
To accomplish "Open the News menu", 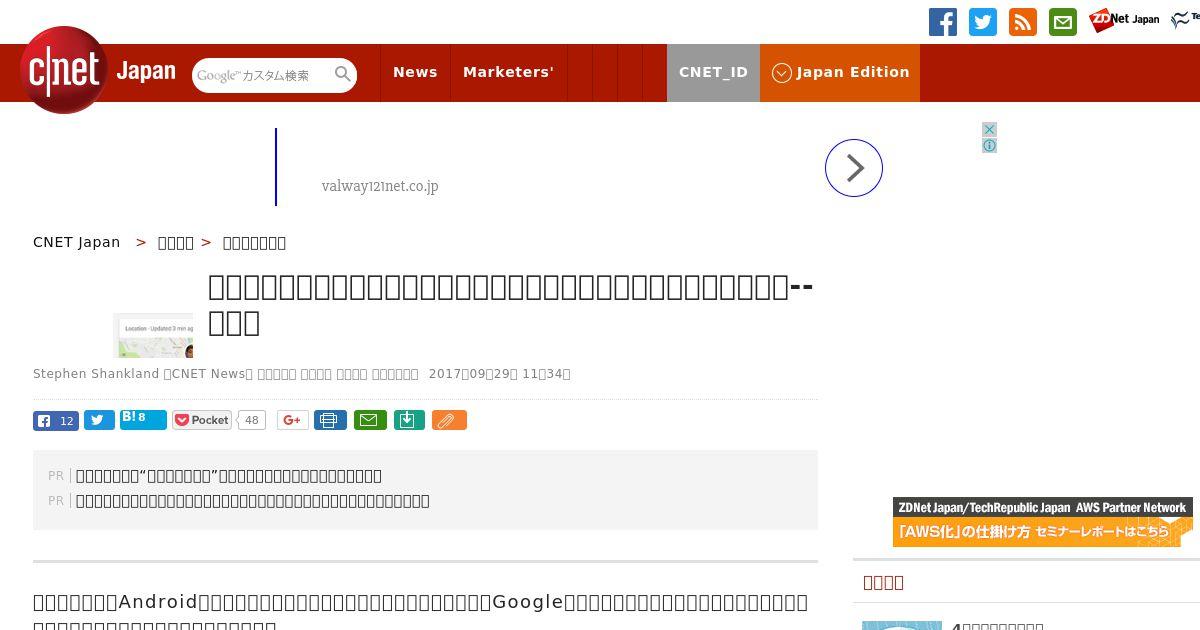I will 415,72.
